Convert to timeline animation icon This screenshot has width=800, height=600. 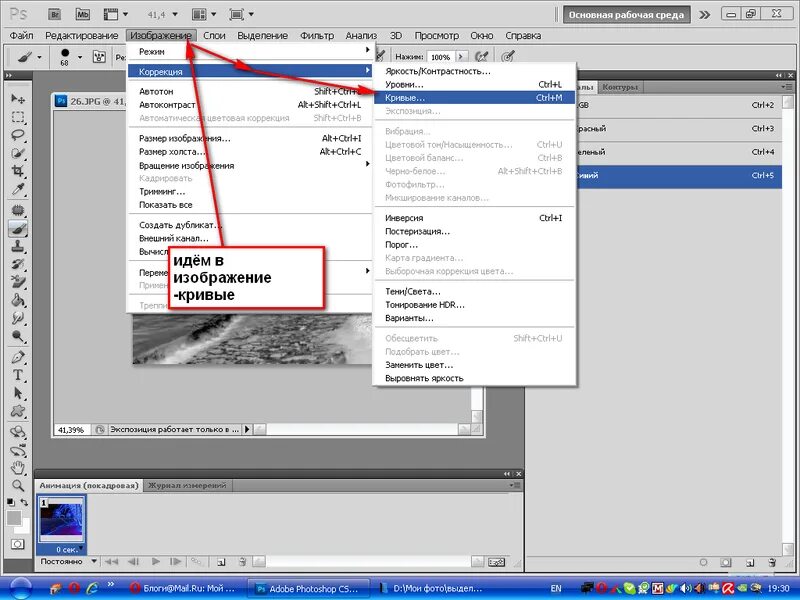[x=496, y=562]
